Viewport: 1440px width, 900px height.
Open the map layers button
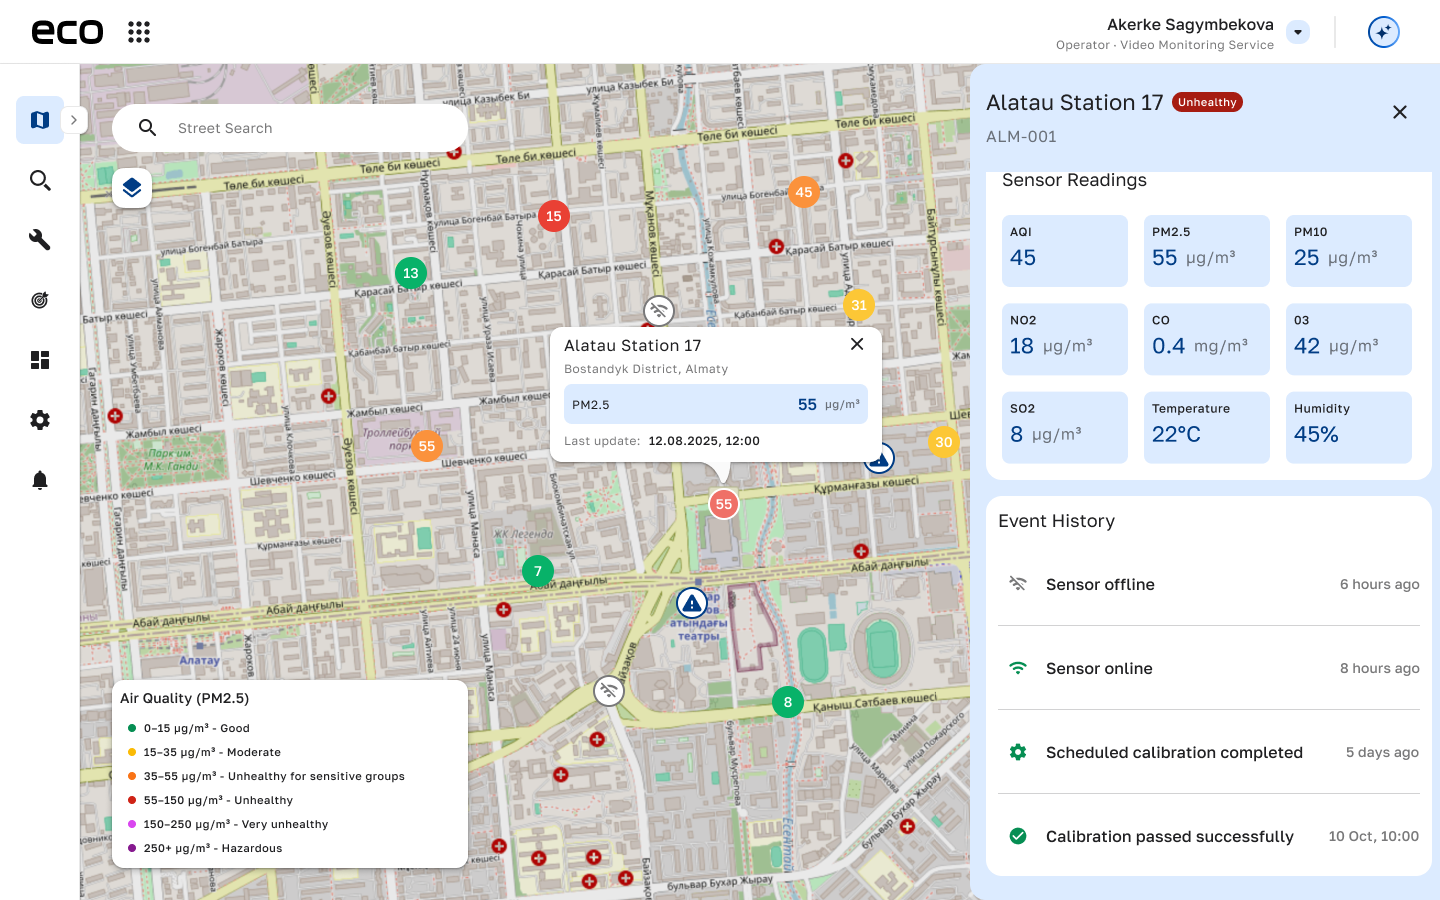[x=132, y=188]
